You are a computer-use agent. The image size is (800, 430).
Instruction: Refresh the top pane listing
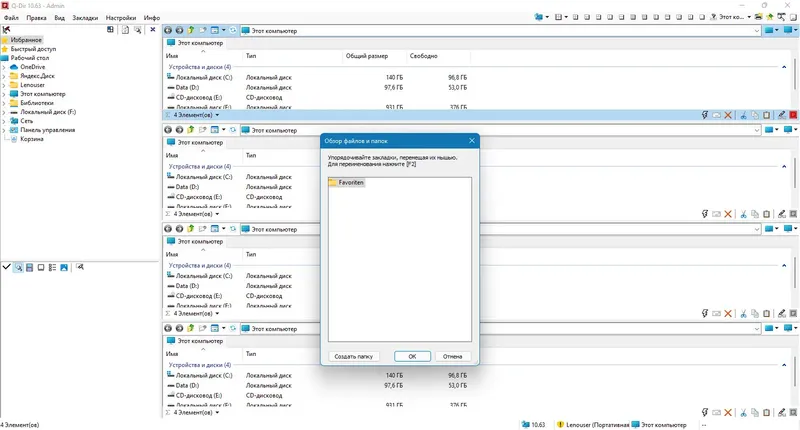tap(233, 30)
